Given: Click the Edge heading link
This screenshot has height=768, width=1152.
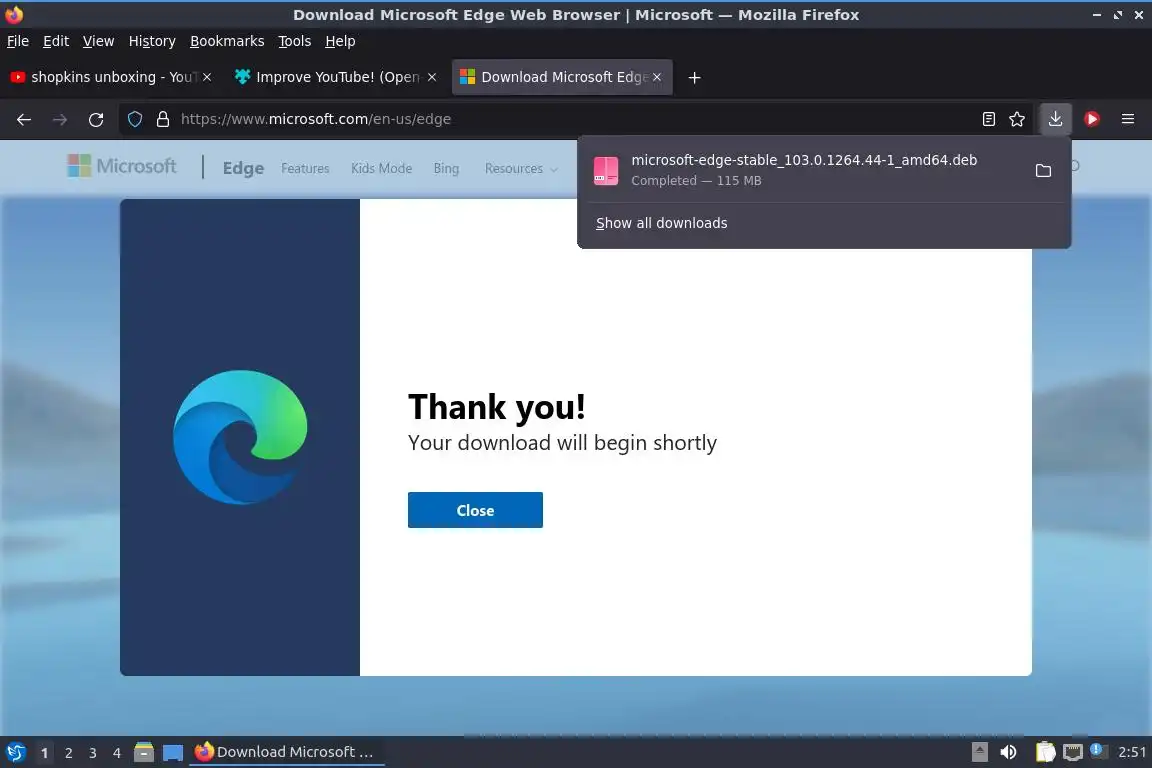Looking at the screenshot, I should (243, 168).
